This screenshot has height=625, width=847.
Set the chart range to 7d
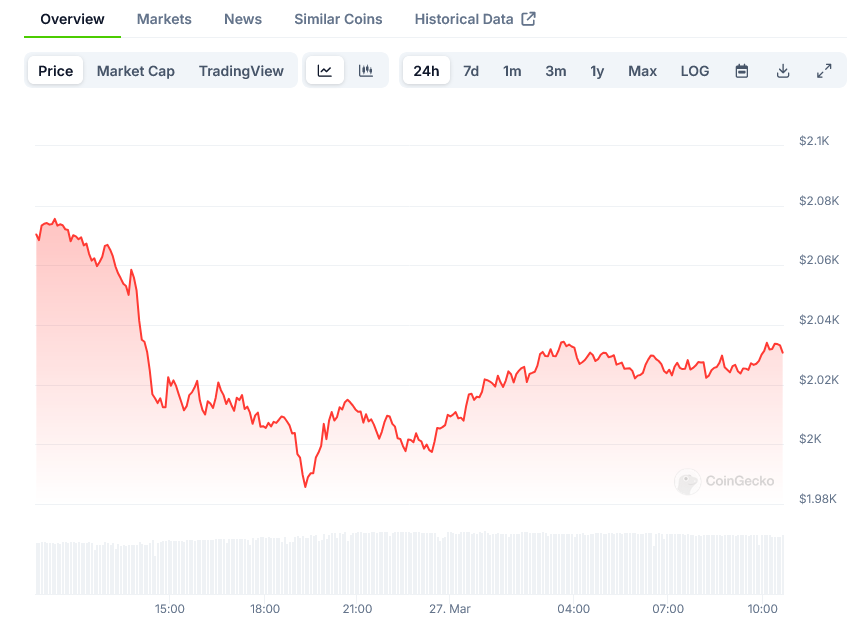coord(471,71)
